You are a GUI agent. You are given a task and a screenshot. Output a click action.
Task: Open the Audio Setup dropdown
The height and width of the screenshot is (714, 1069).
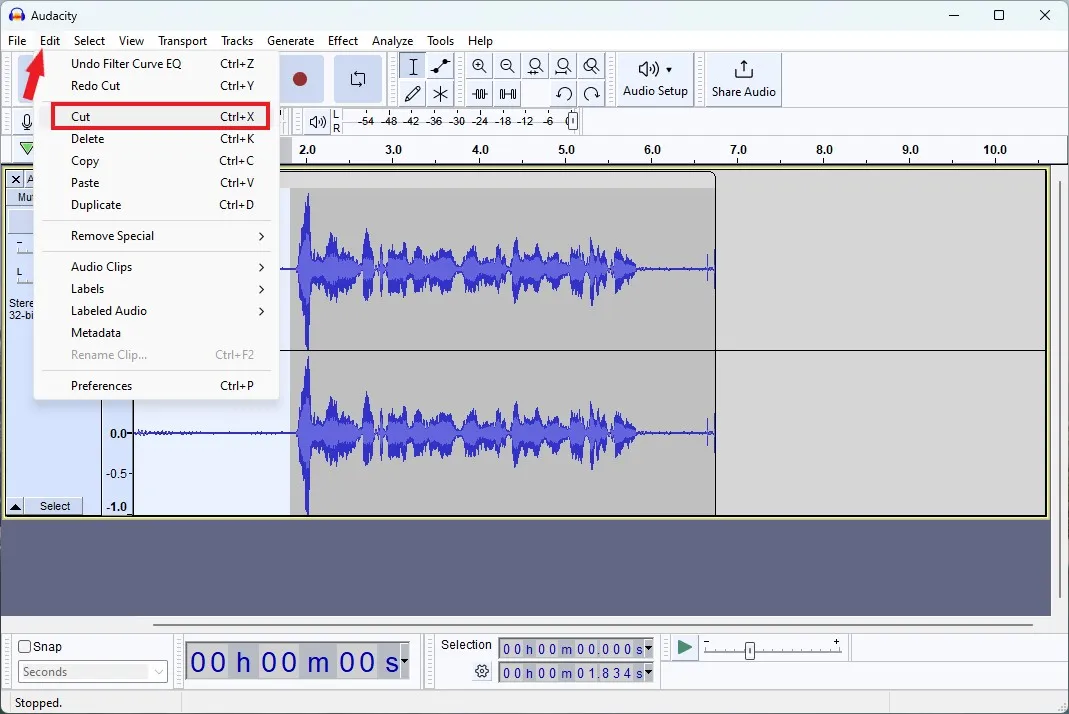[x=655, y=79]
